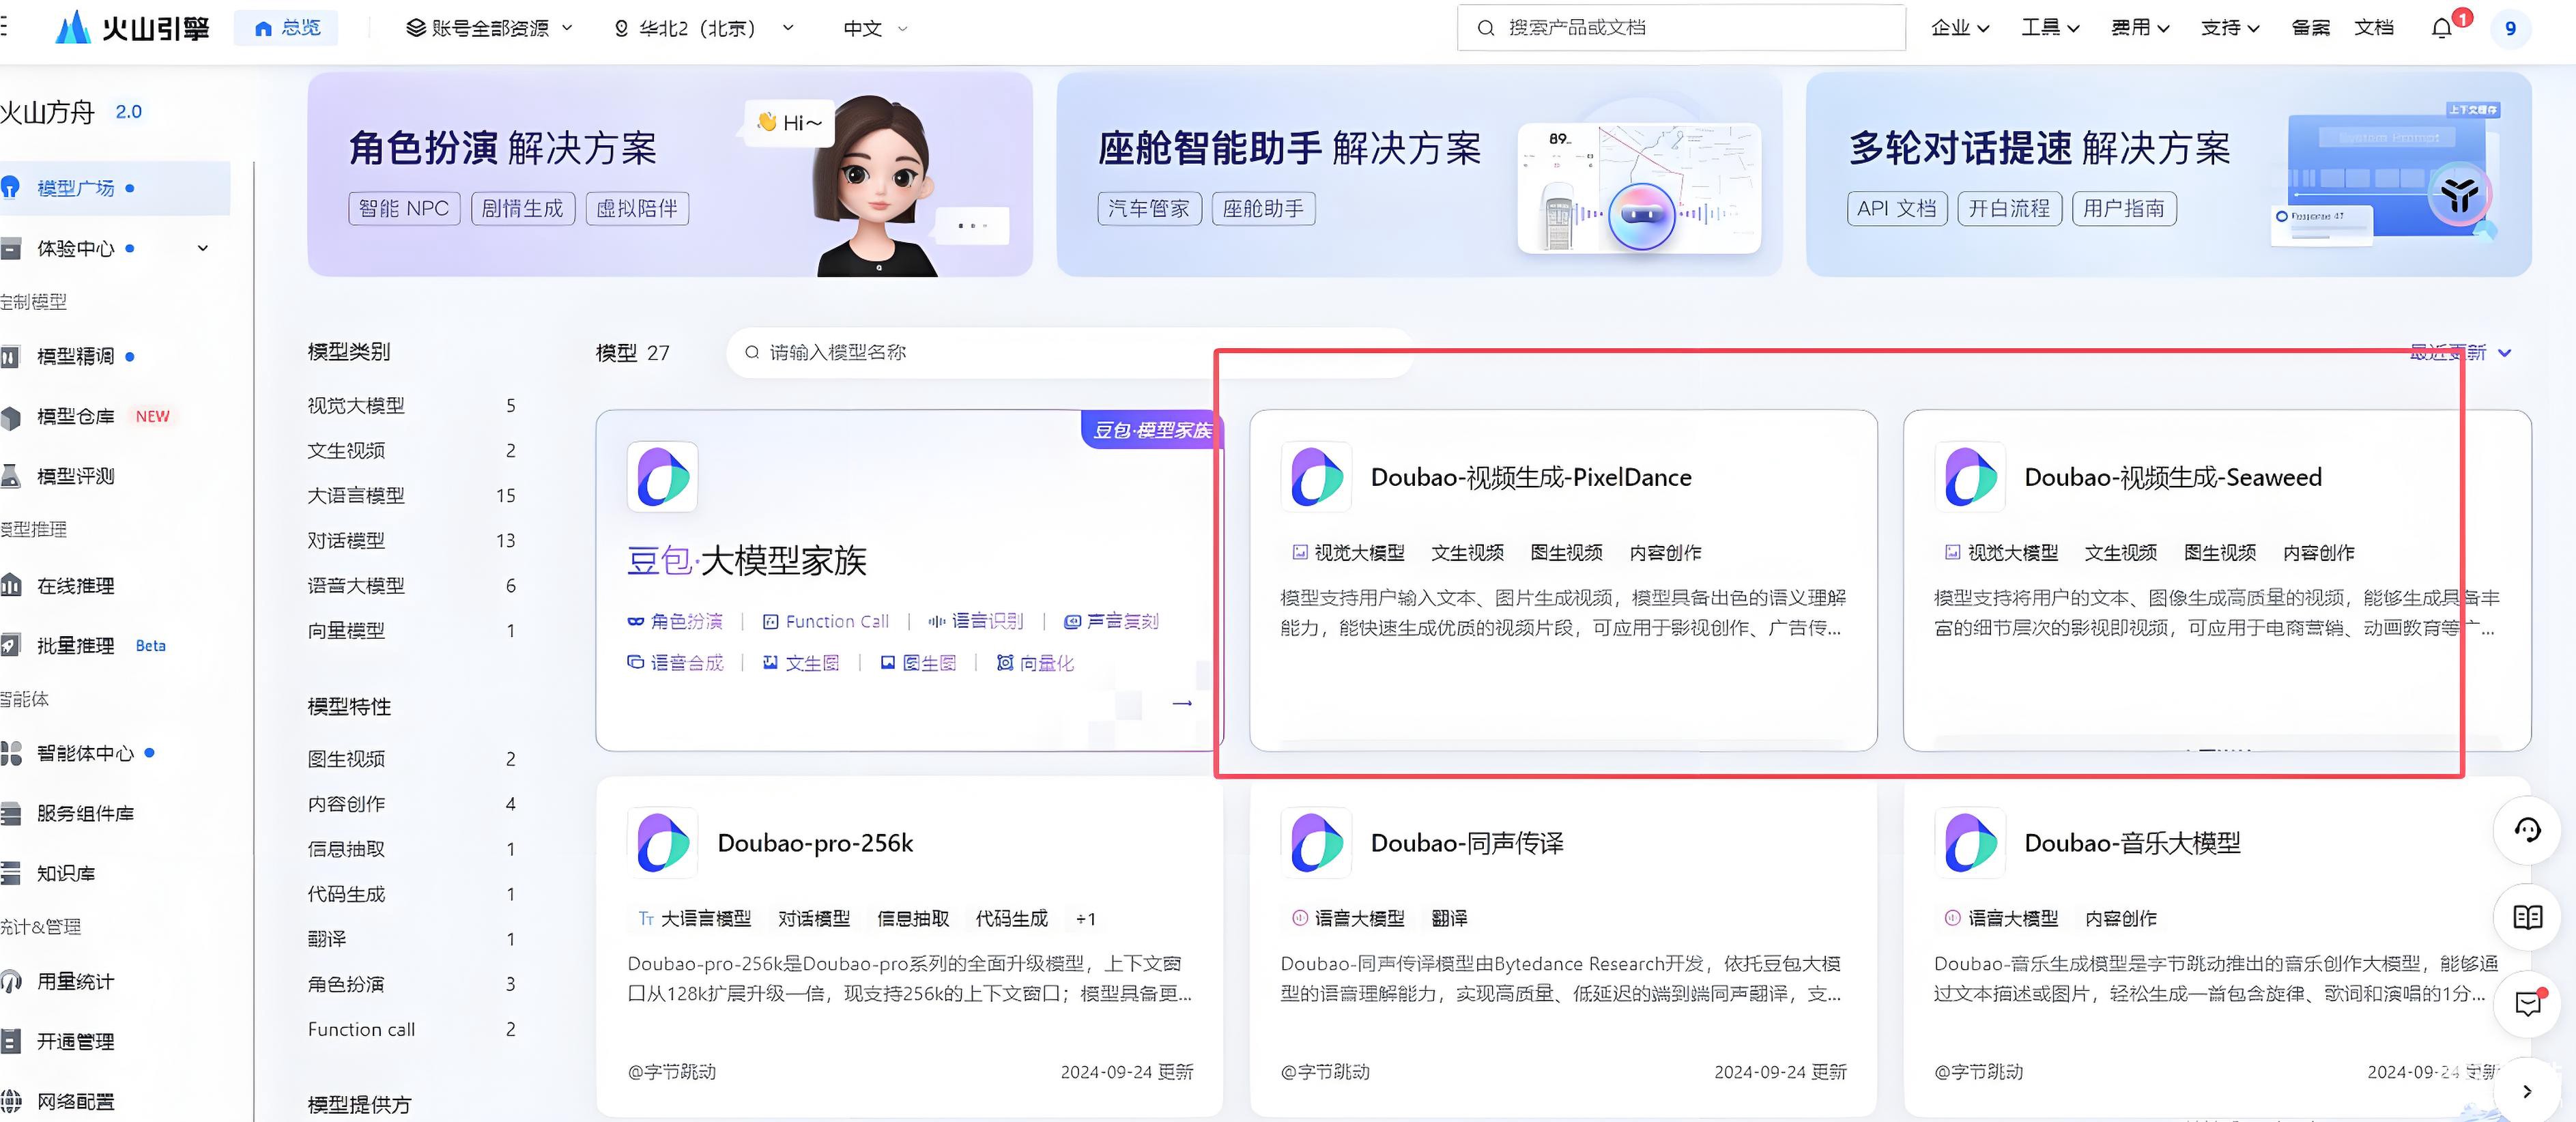Click the 知识库 sidebar icon

10,873
